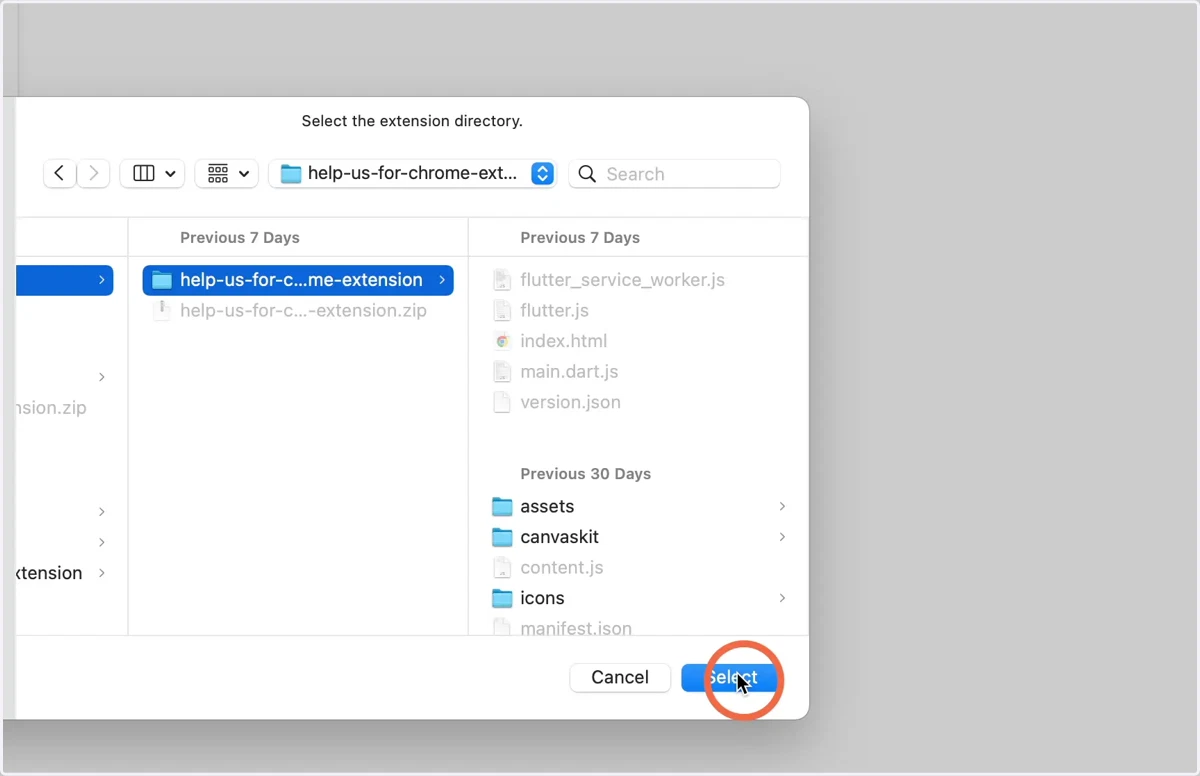Click the content.js file
The image size is (1200, 776).
pos(562,567)
